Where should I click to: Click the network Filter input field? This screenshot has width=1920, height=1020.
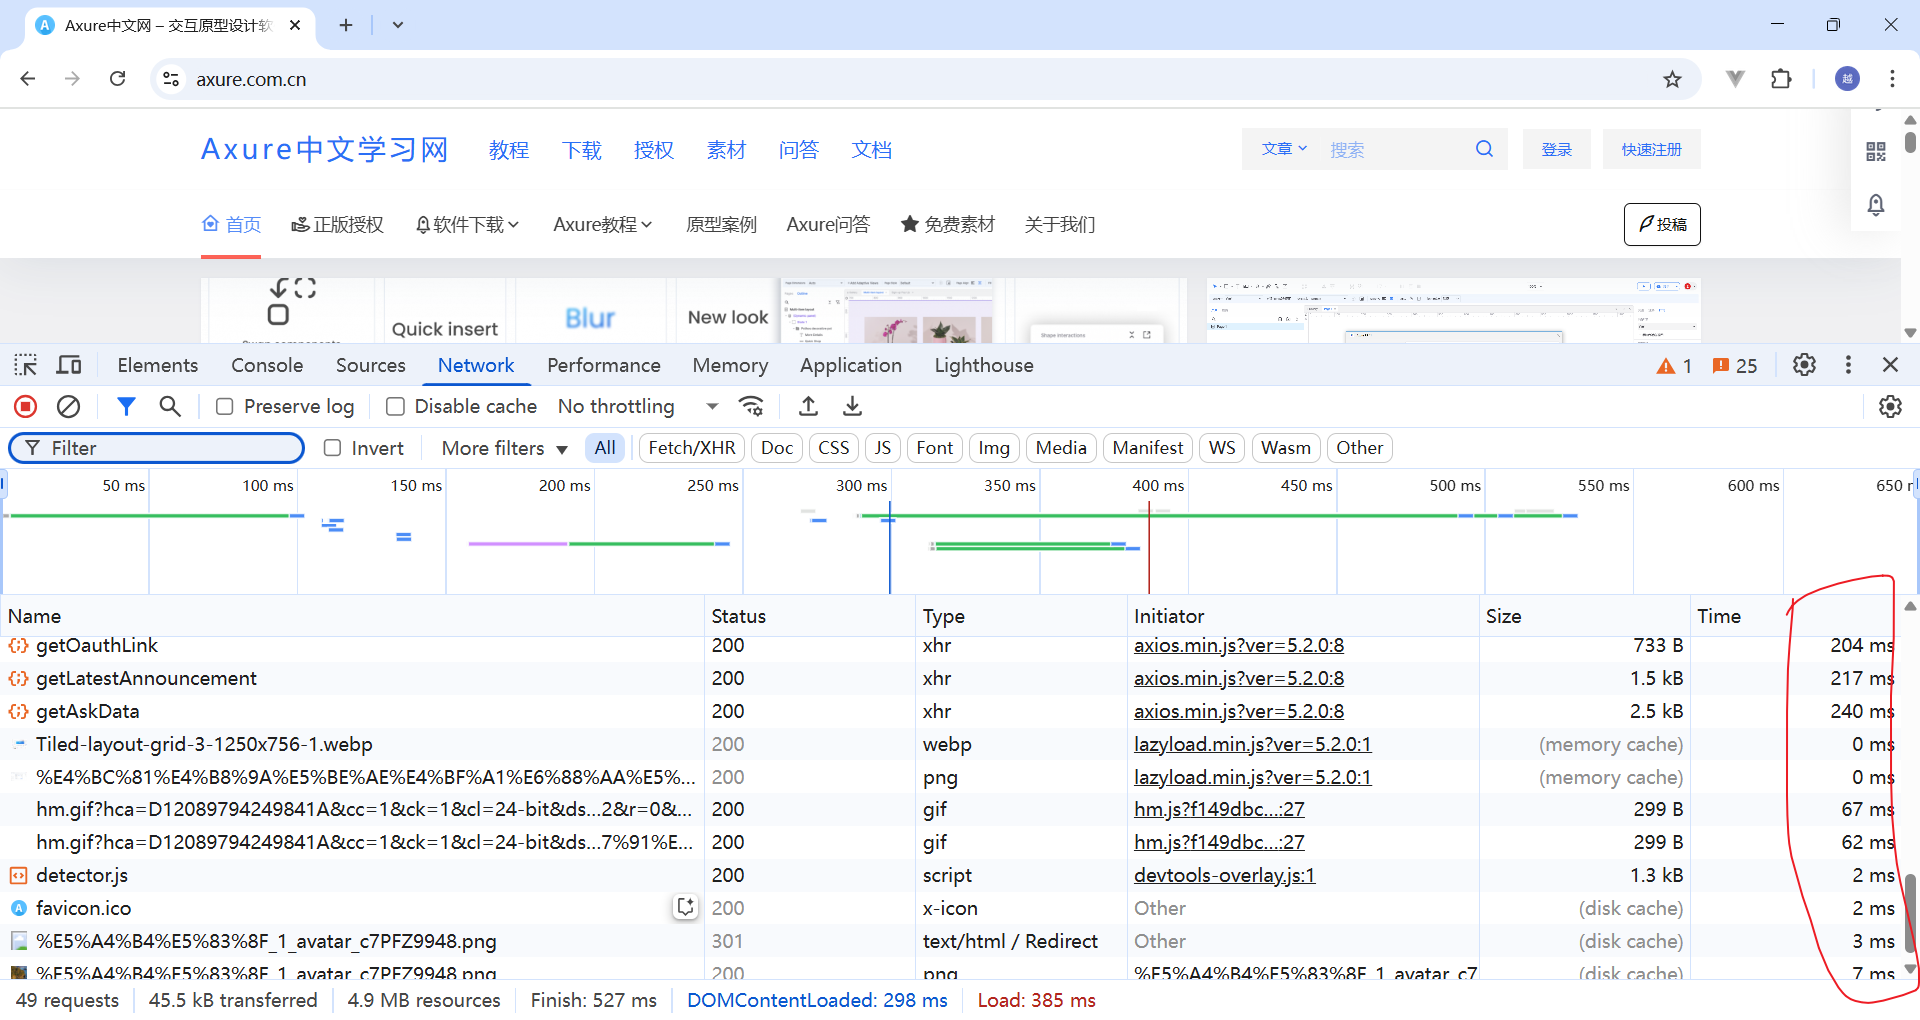click(156, 448)
